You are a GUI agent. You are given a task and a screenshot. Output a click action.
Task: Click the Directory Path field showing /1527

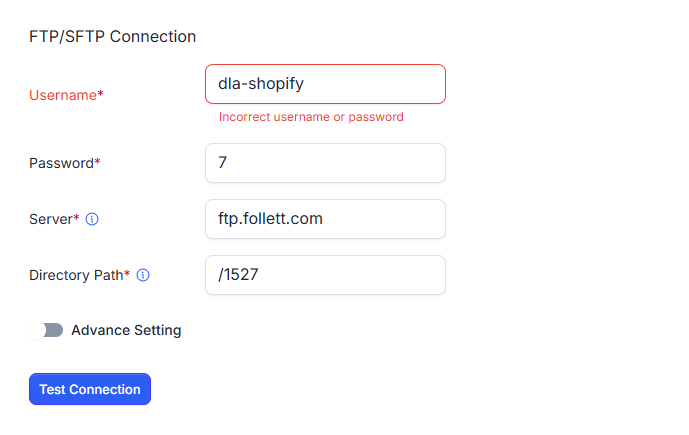(x=325, y=275)
